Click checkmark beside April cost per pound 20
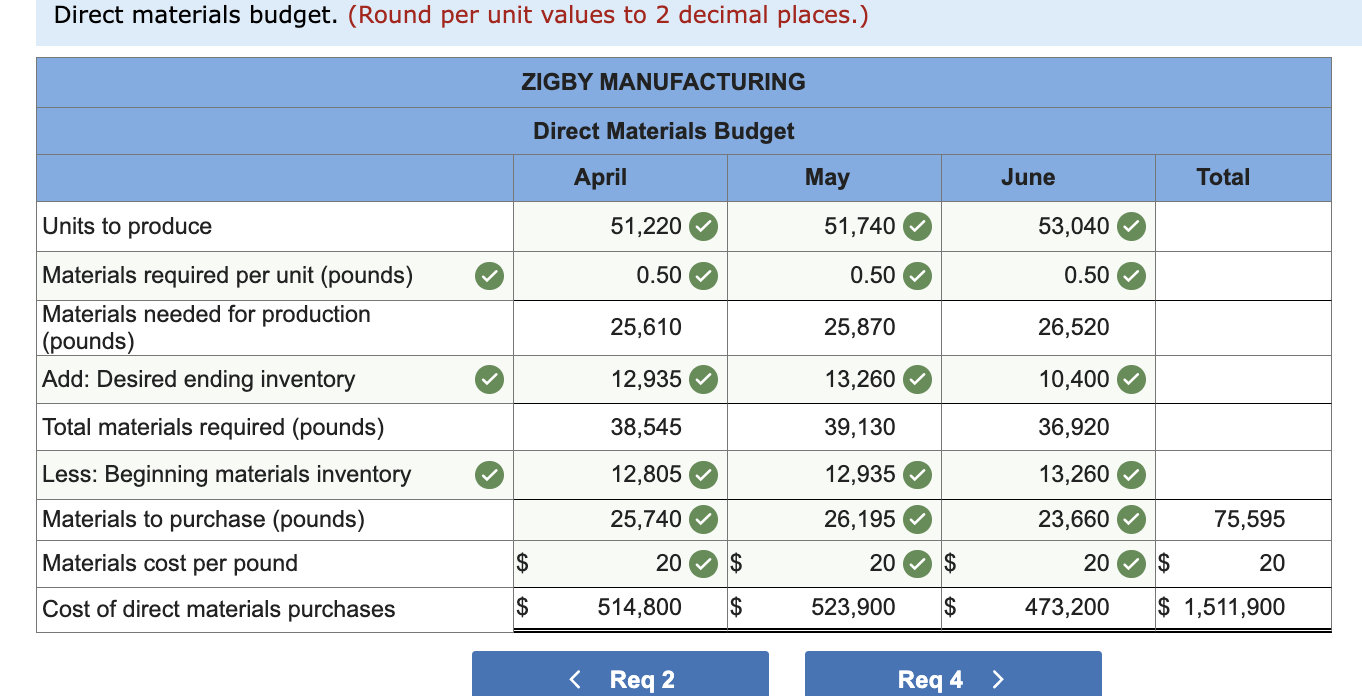Image resolution: width=1362 pixels, height=696 pixels. [x=704, y=563]
